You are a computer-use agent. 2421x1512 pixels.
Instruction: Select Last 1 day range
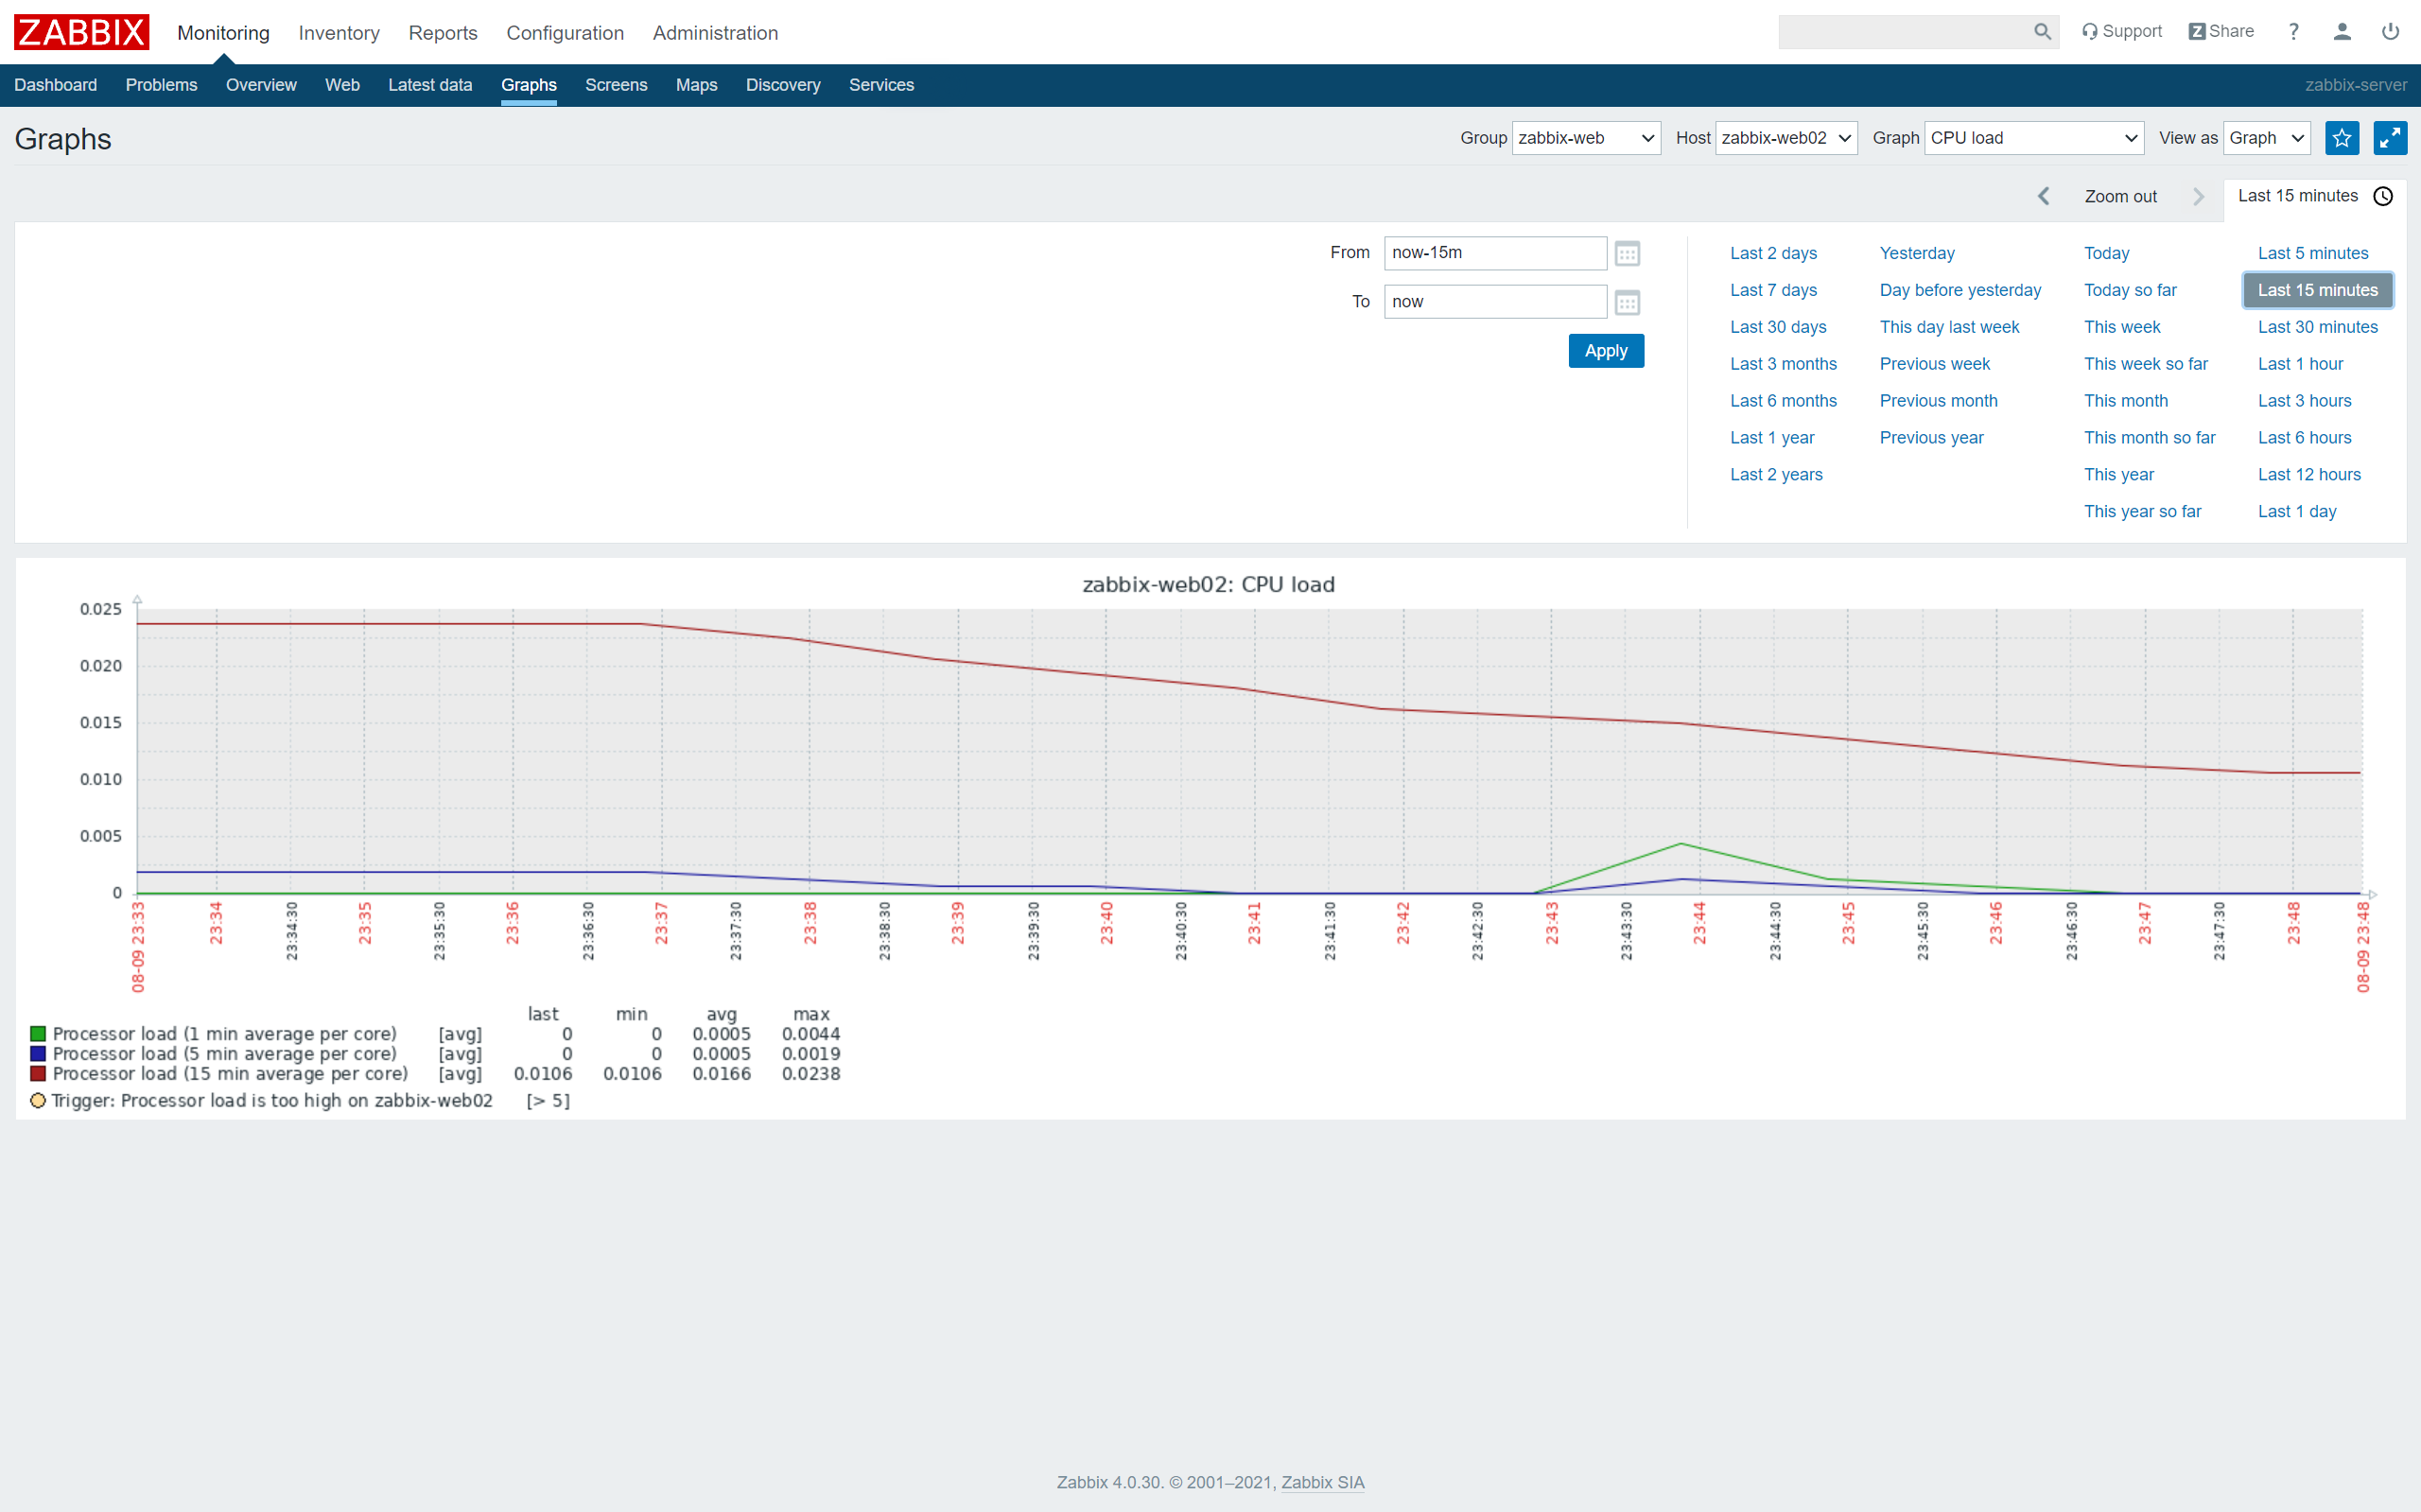pyautogui.click(x=2297, y=512)
